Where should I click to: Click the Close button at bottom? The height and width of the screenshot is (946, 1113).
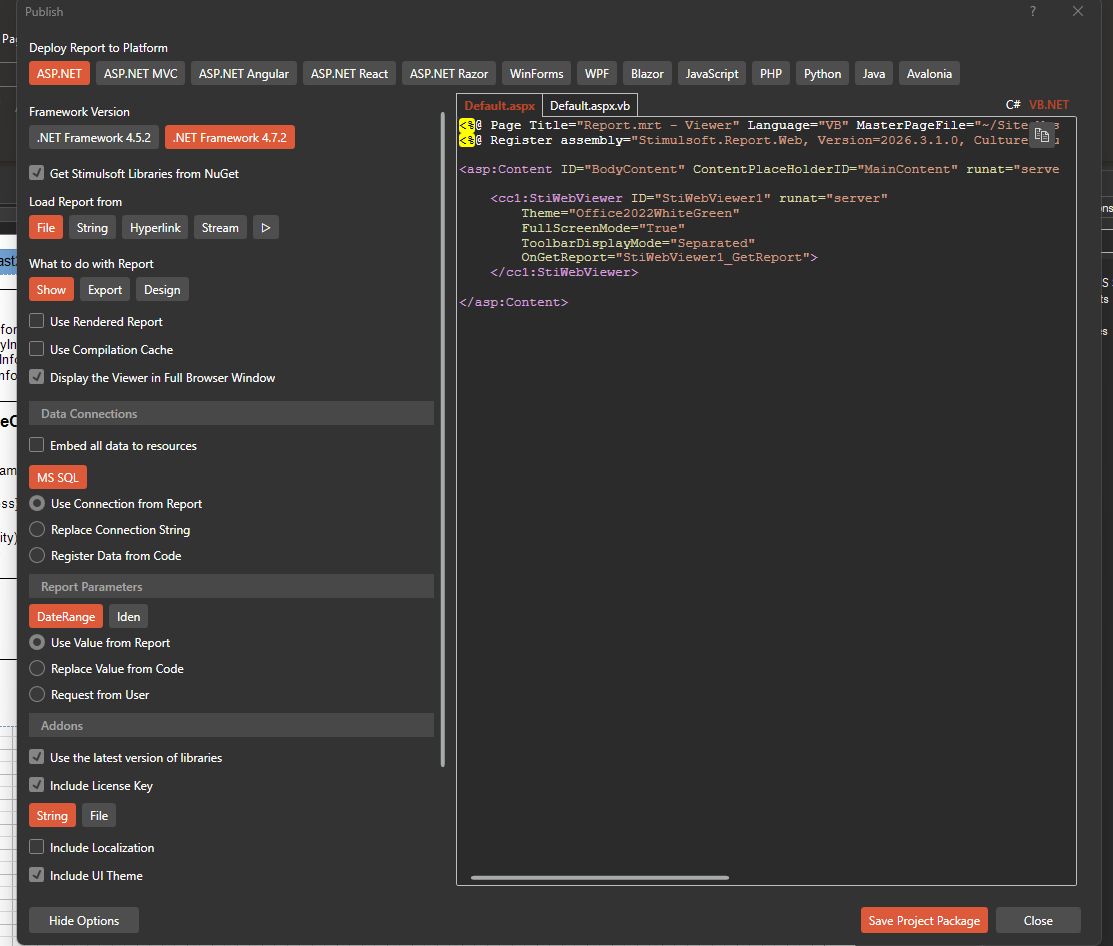pos(1038,920)
